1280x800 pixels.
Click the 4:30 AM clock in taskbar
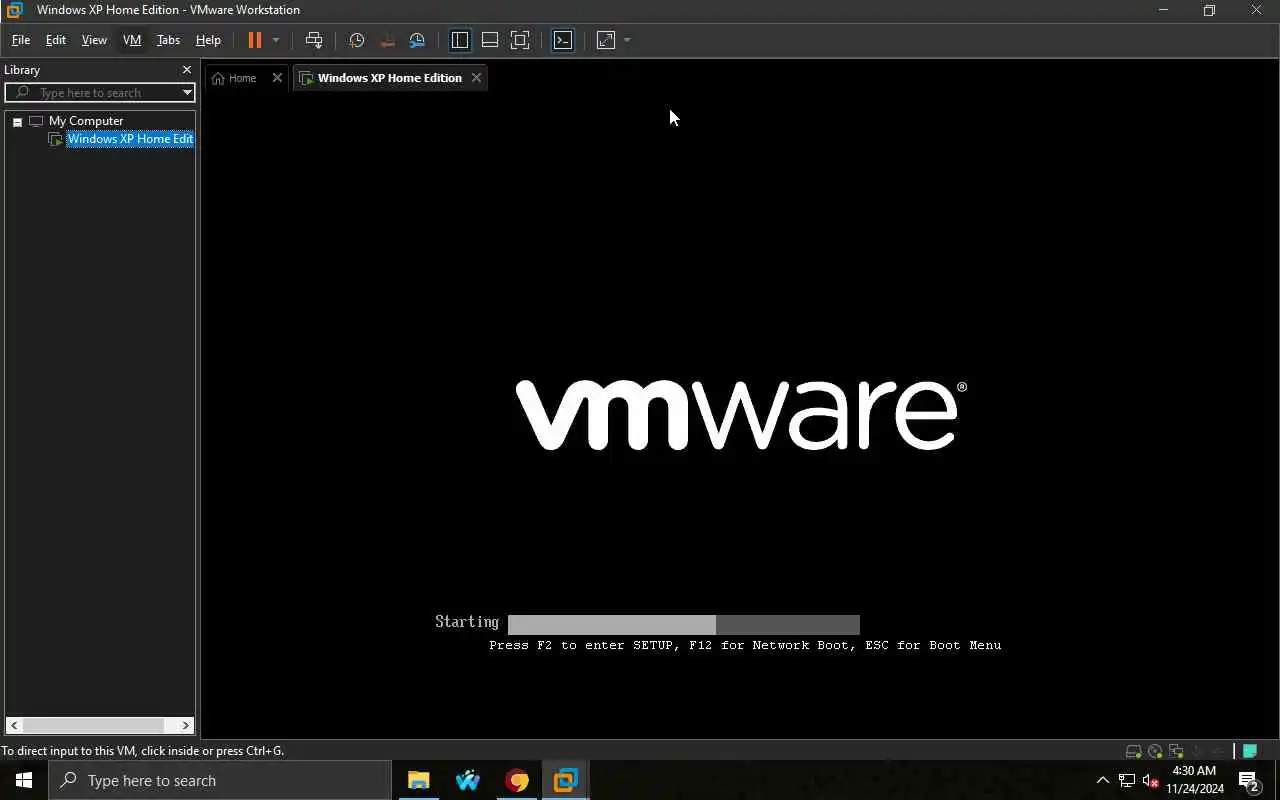click(x=1194, y=780)
